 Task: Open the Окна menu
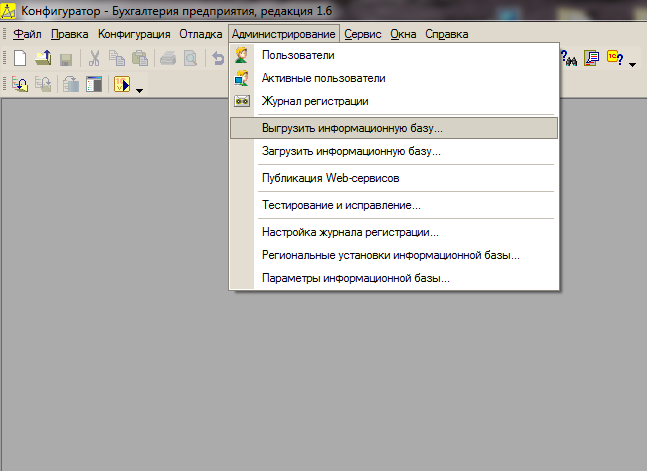tap(403, 34)
